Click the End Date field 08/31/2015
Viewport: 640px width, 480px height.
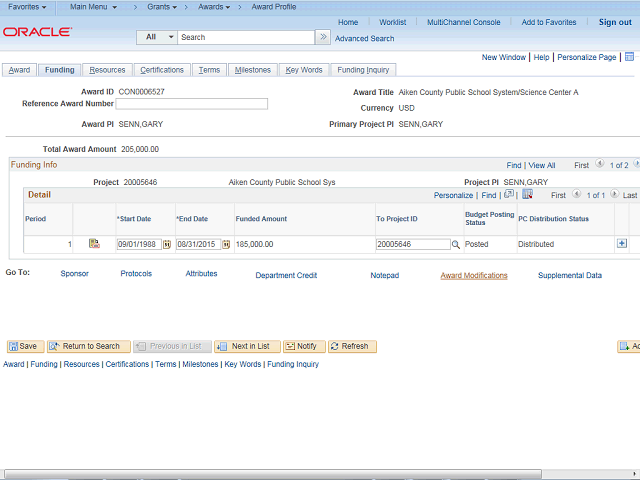pos(198,244)
